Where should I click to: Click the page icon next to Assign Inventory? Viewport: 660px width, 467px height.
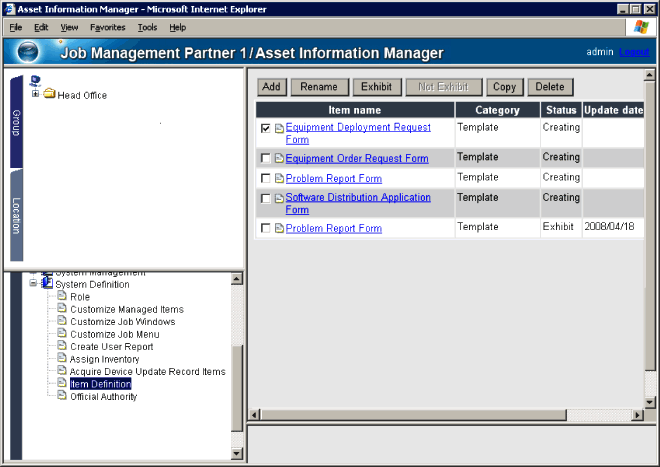[62, 358]
